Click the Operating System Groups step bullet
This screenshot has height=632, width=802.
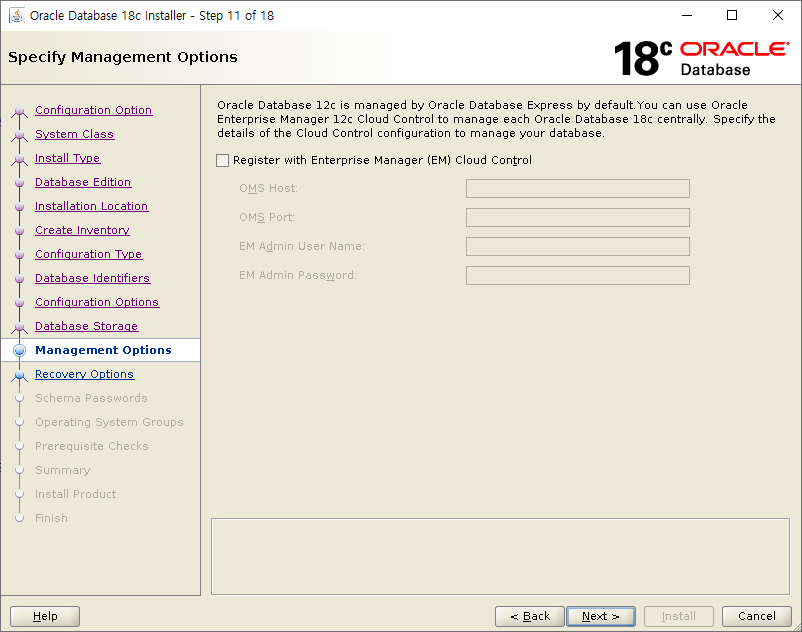point(19,422)
